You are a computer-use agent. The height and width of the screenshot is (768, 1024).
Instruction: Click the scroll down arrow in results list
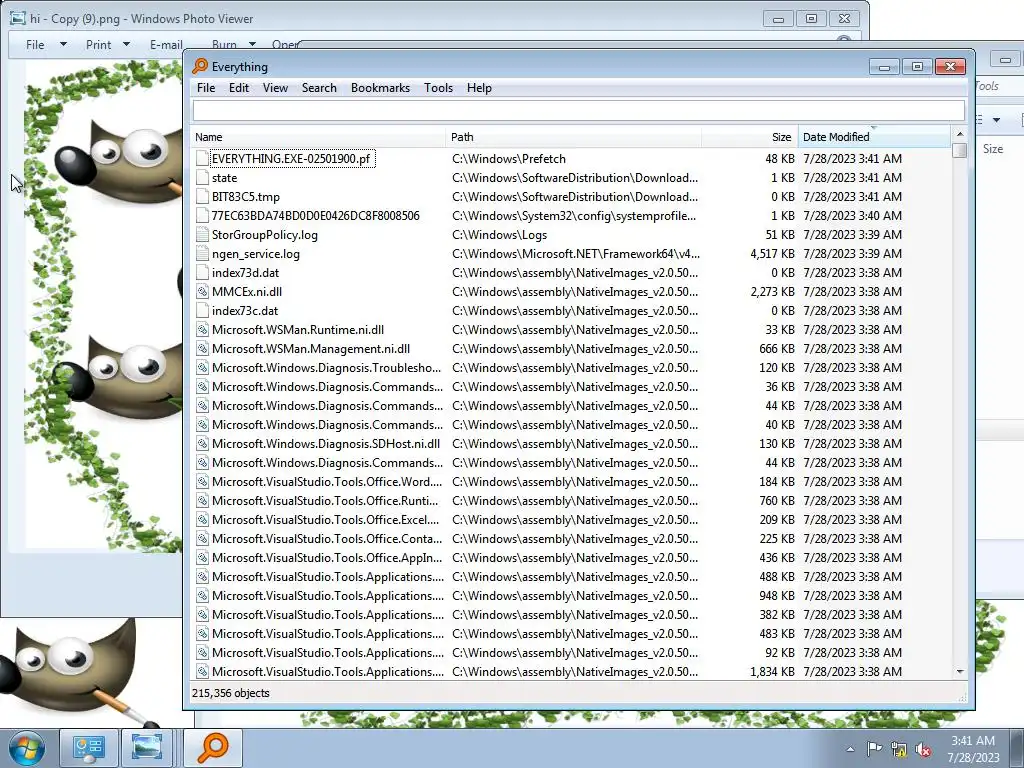tap(959, 671)
